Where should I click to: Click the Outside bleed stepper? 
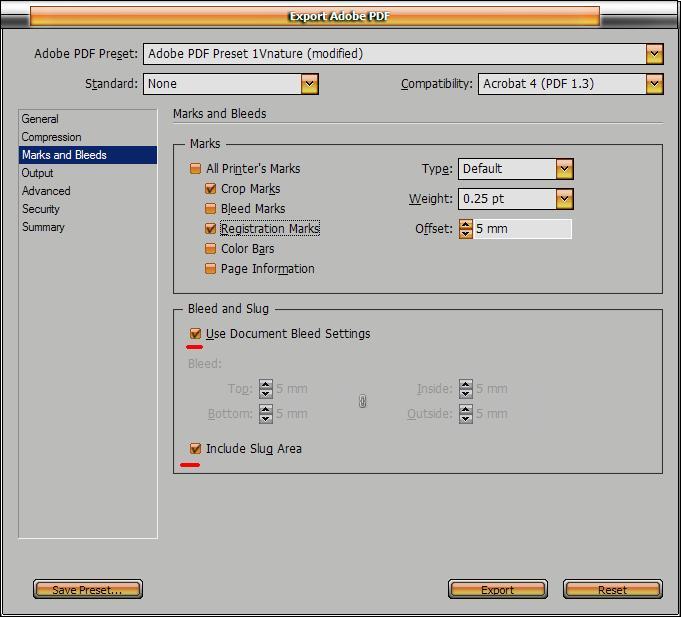pyautogui.click(x=466, y=414)
